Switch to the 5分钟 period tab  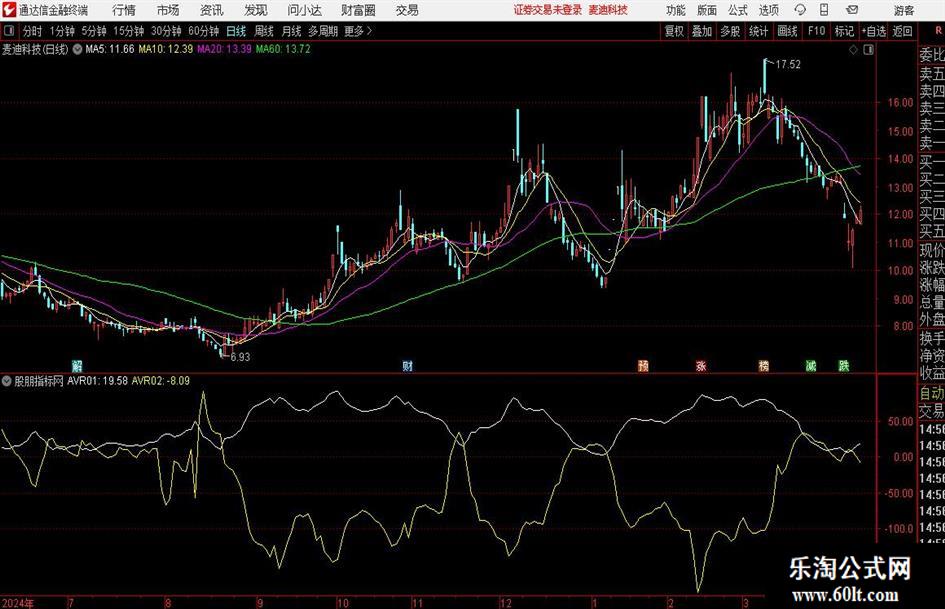pos(94,31)
